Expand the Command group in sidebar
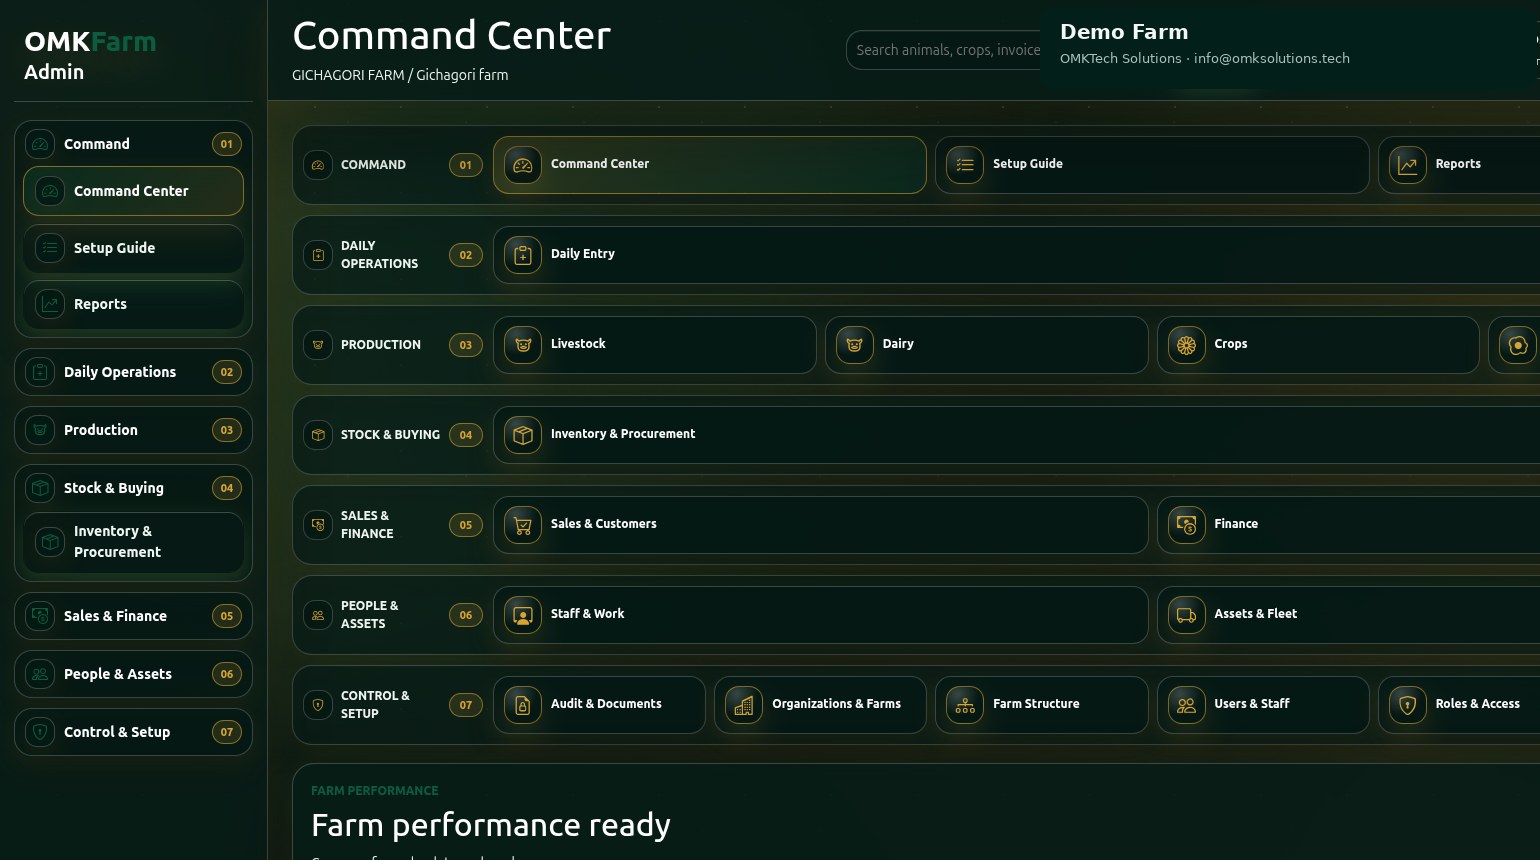This screenshot has height=860, width=1540. [133, 144]
